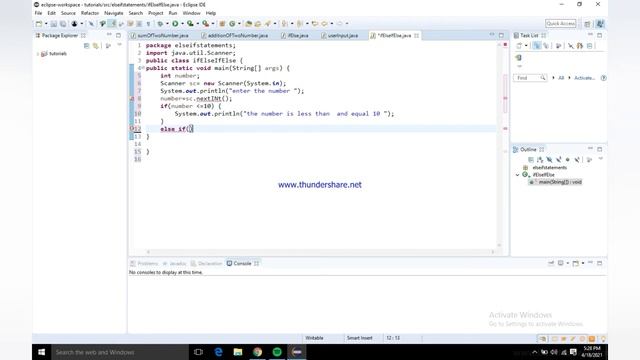Open the Run button dropdown arrow
640x360 pixels.
click(x=182, y=24)
